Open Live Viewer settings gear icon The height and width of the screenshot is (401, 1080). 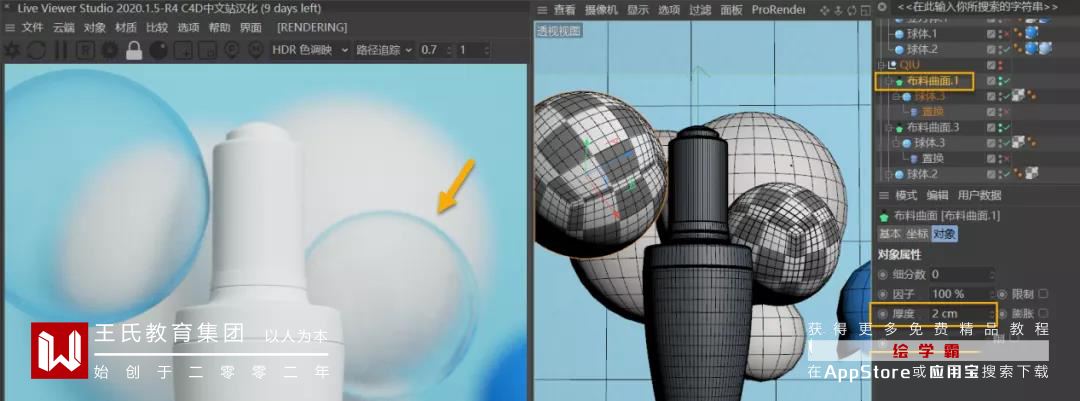(110, 50)
